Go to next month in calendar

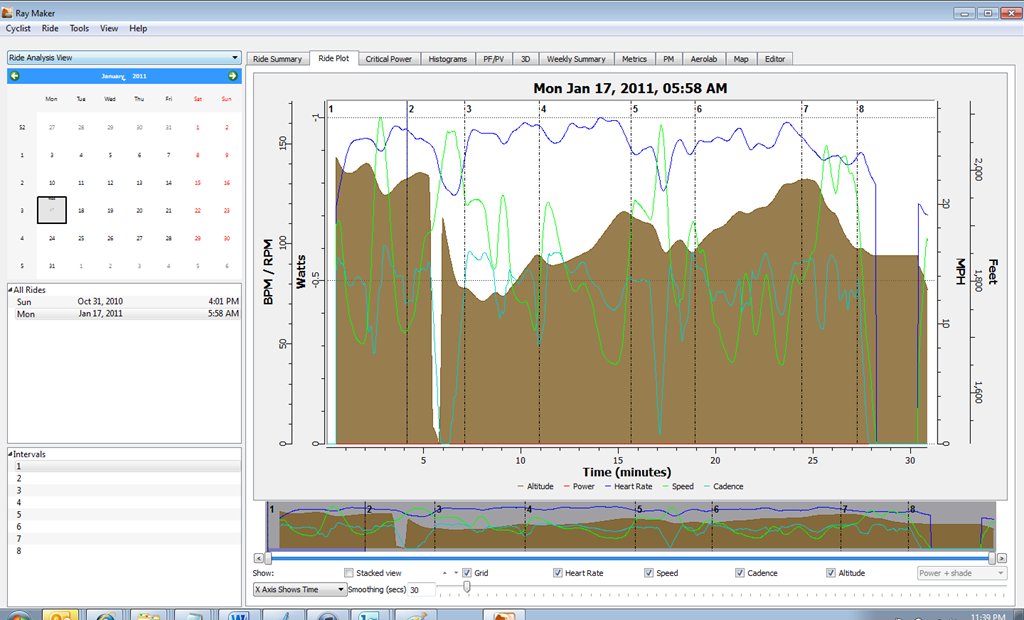[232, 76]
